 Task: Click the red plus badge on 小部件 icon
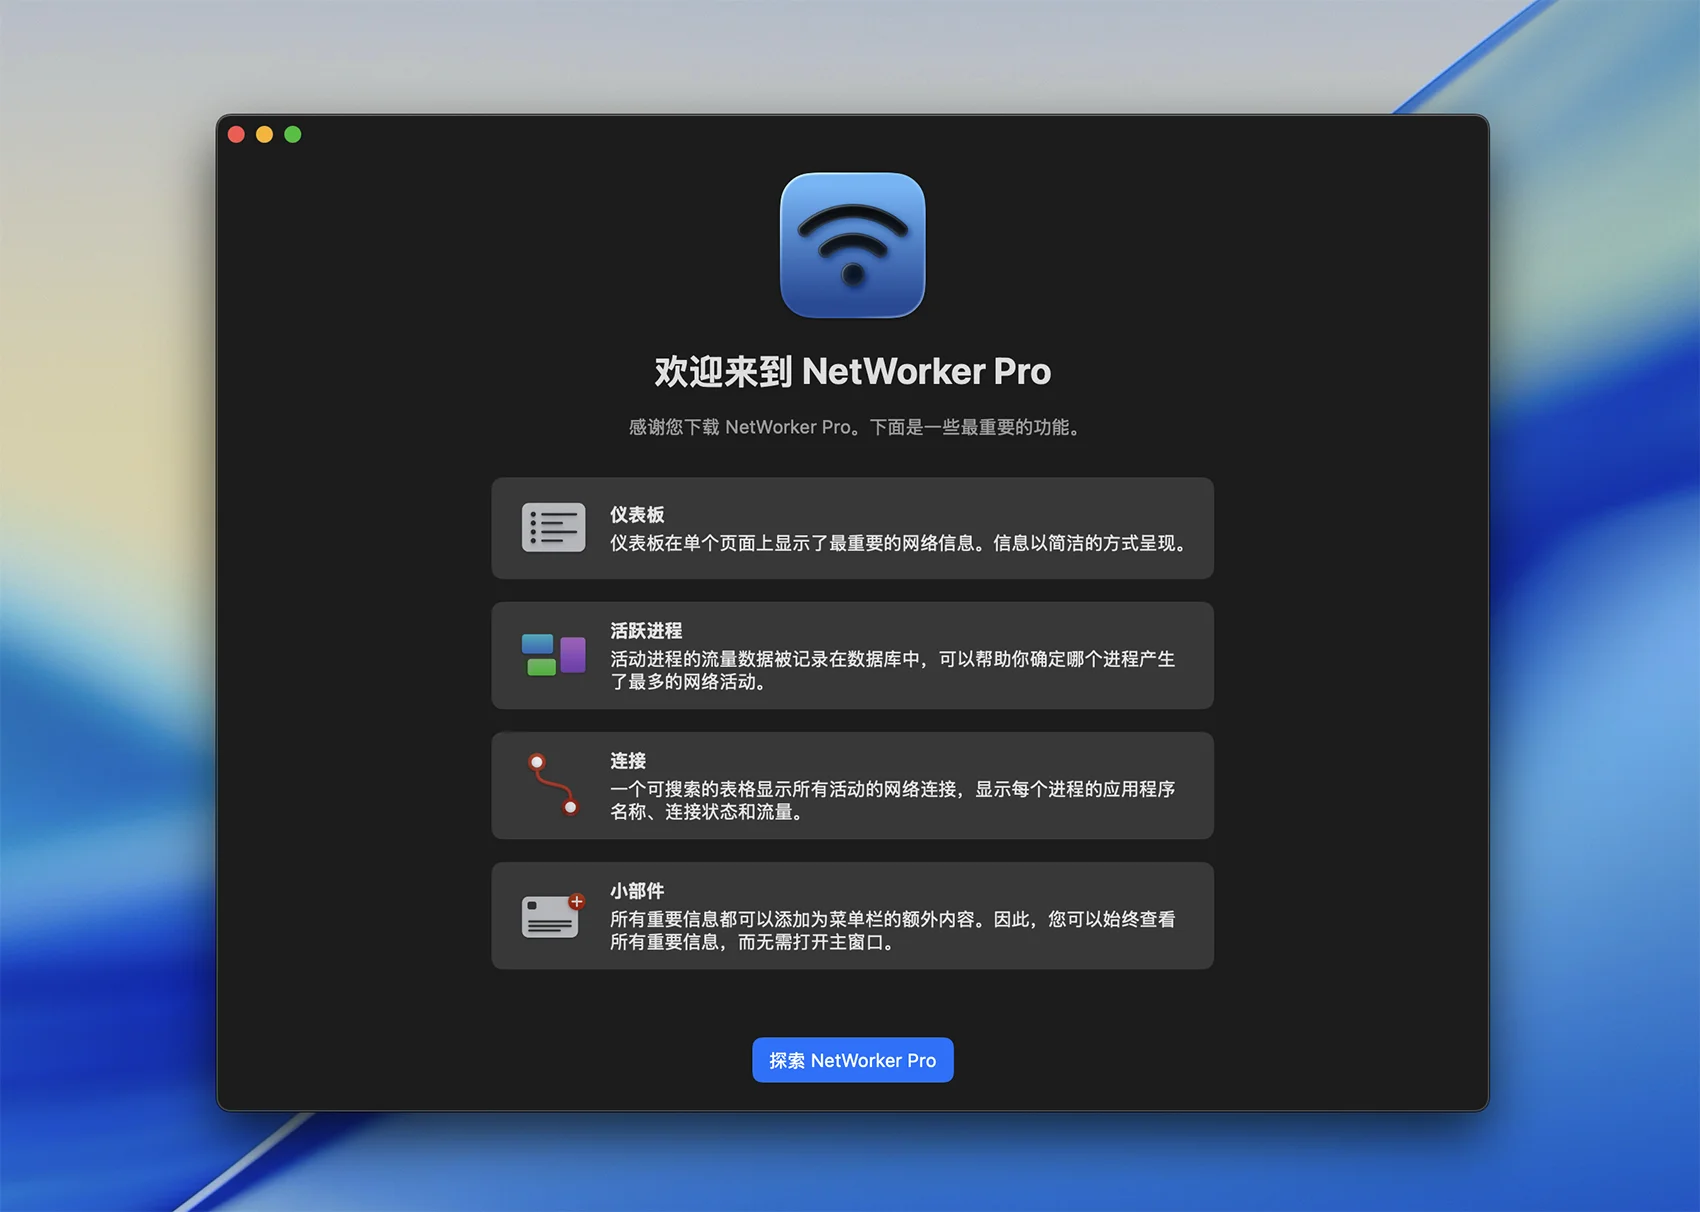(x=577, y=901)
